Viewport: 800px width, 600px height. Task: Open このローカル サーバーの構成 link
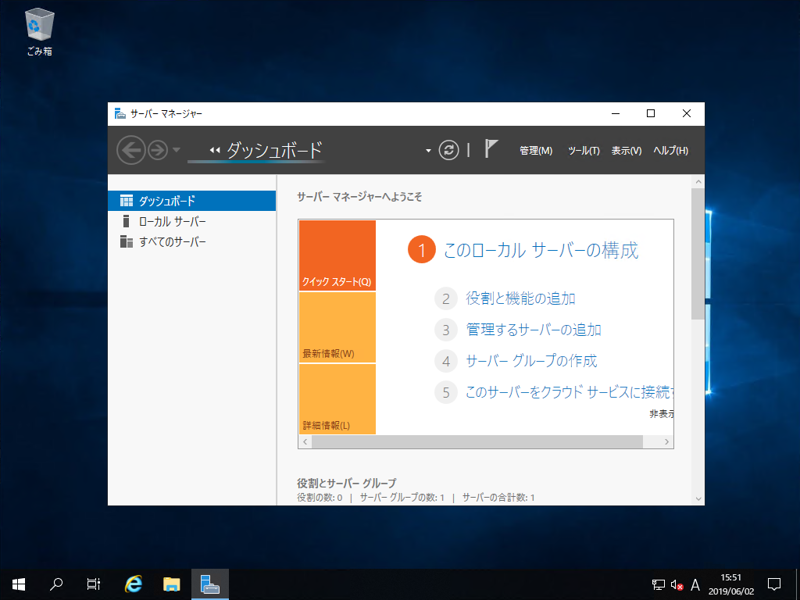pyautogui.click(x=540, y=251)
